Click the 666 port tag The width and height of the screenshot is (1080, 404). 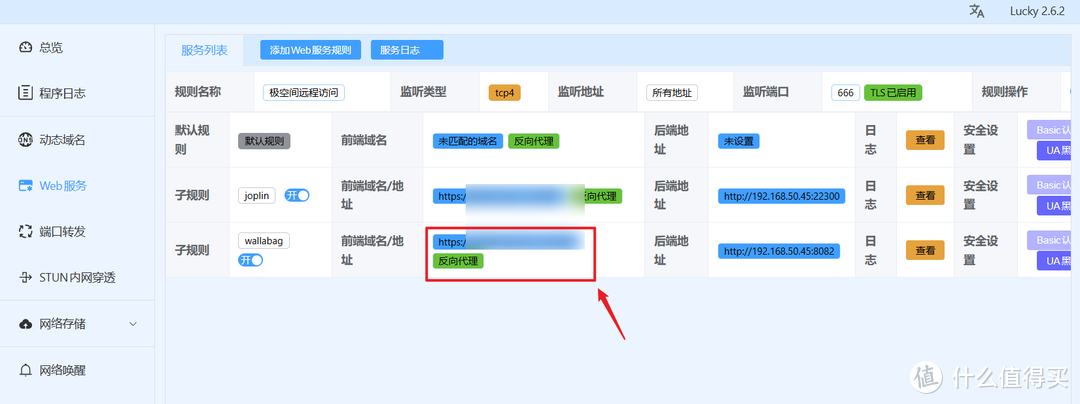coord(845,92)
